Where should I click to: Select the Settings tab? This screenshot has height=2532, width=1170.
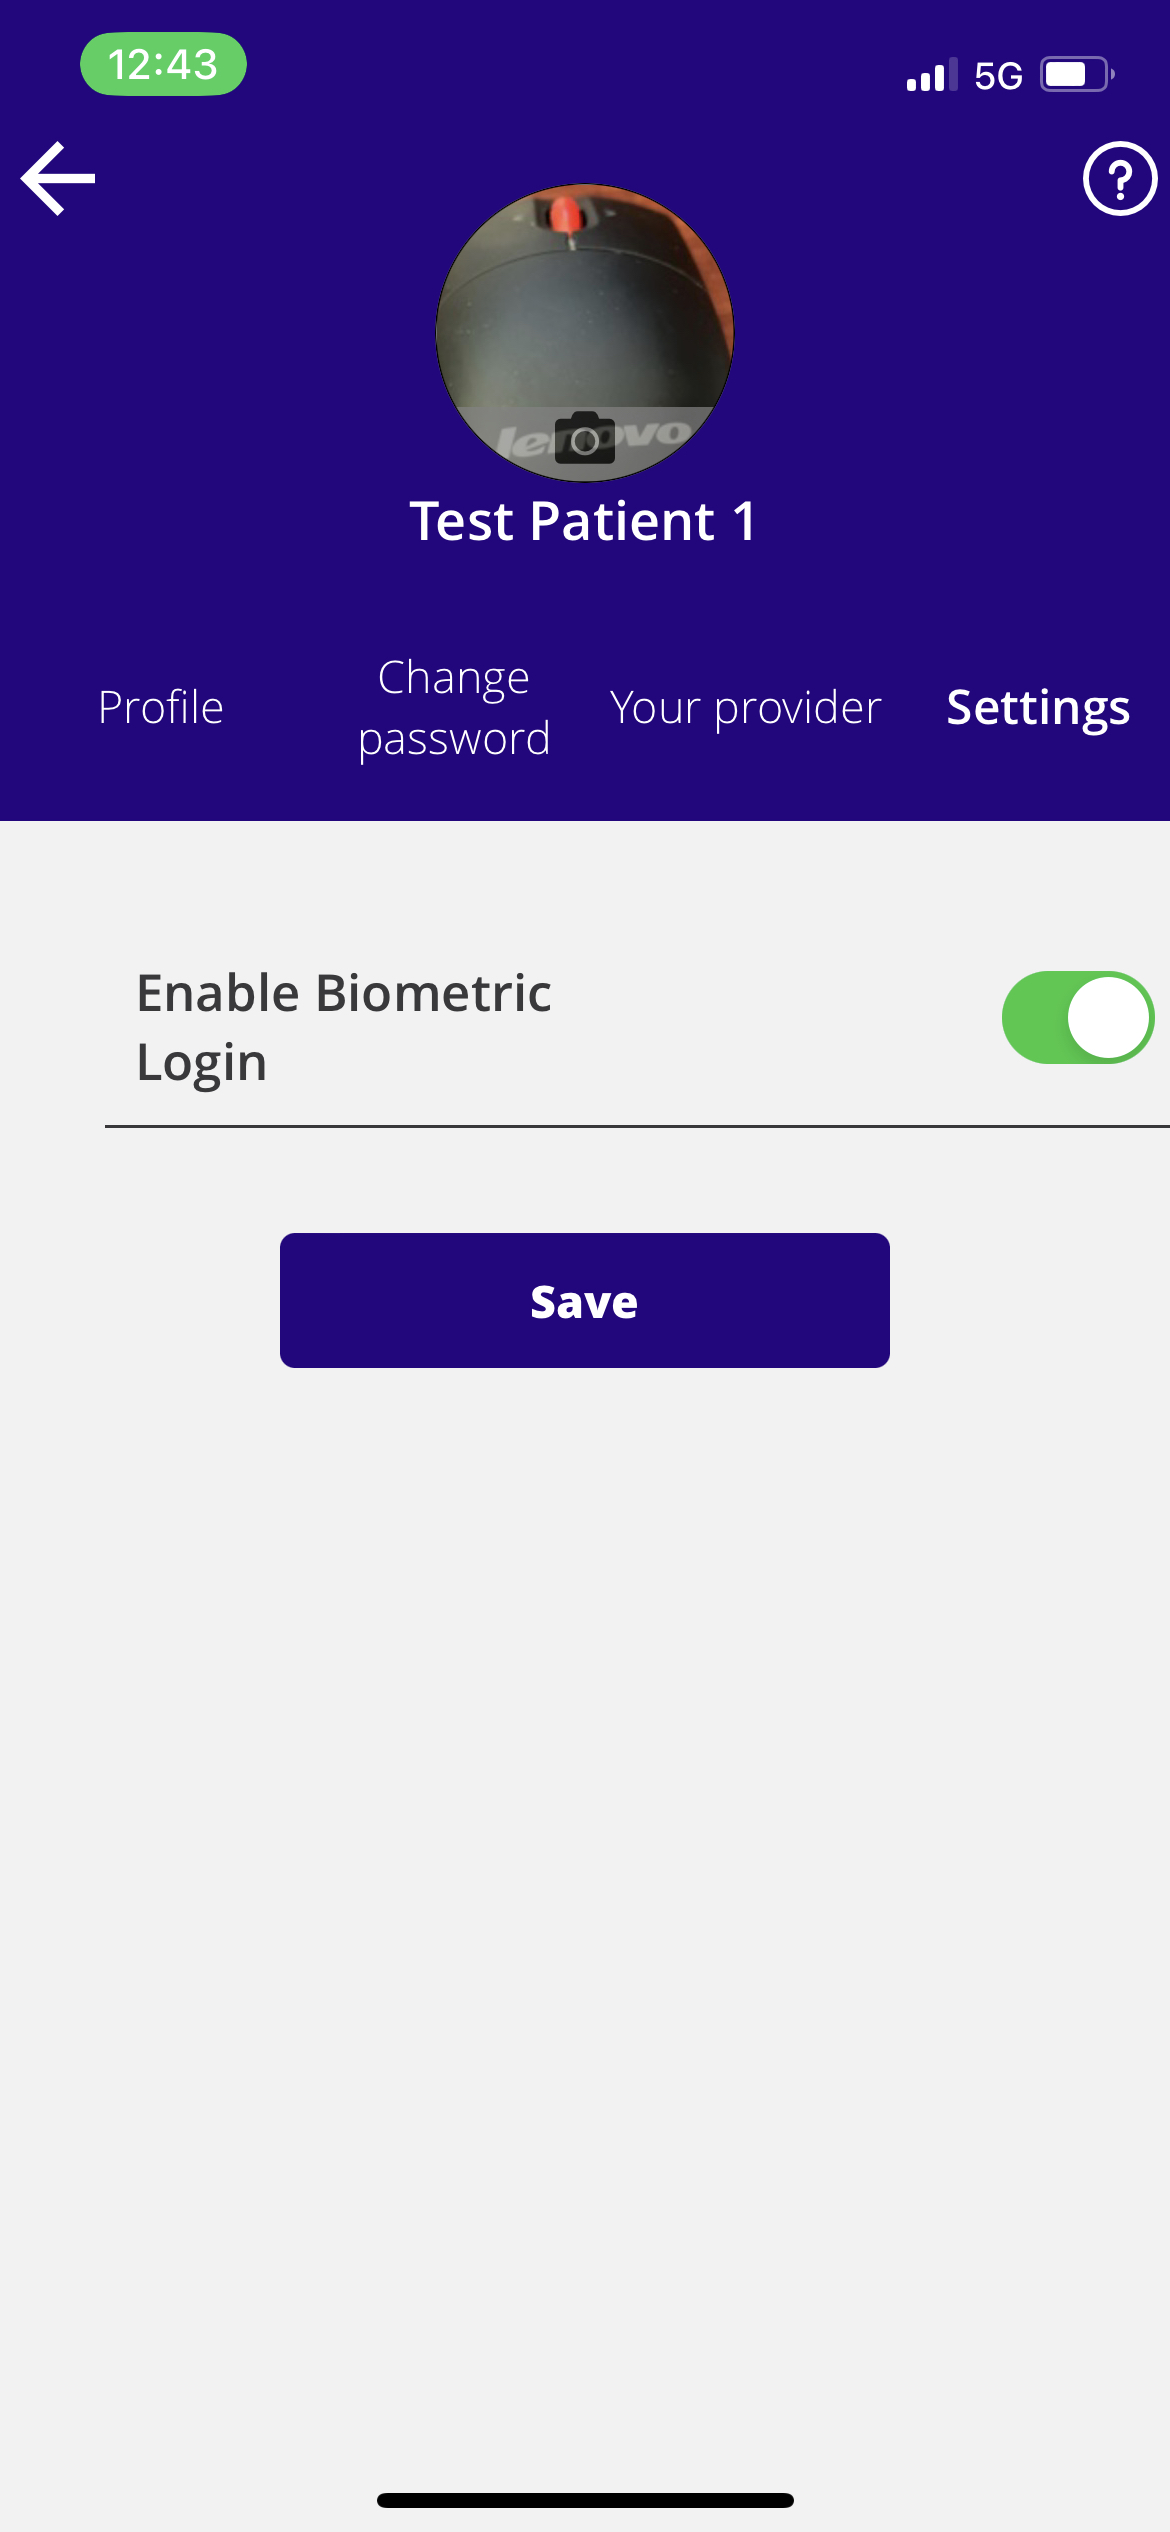(1038, 708)
